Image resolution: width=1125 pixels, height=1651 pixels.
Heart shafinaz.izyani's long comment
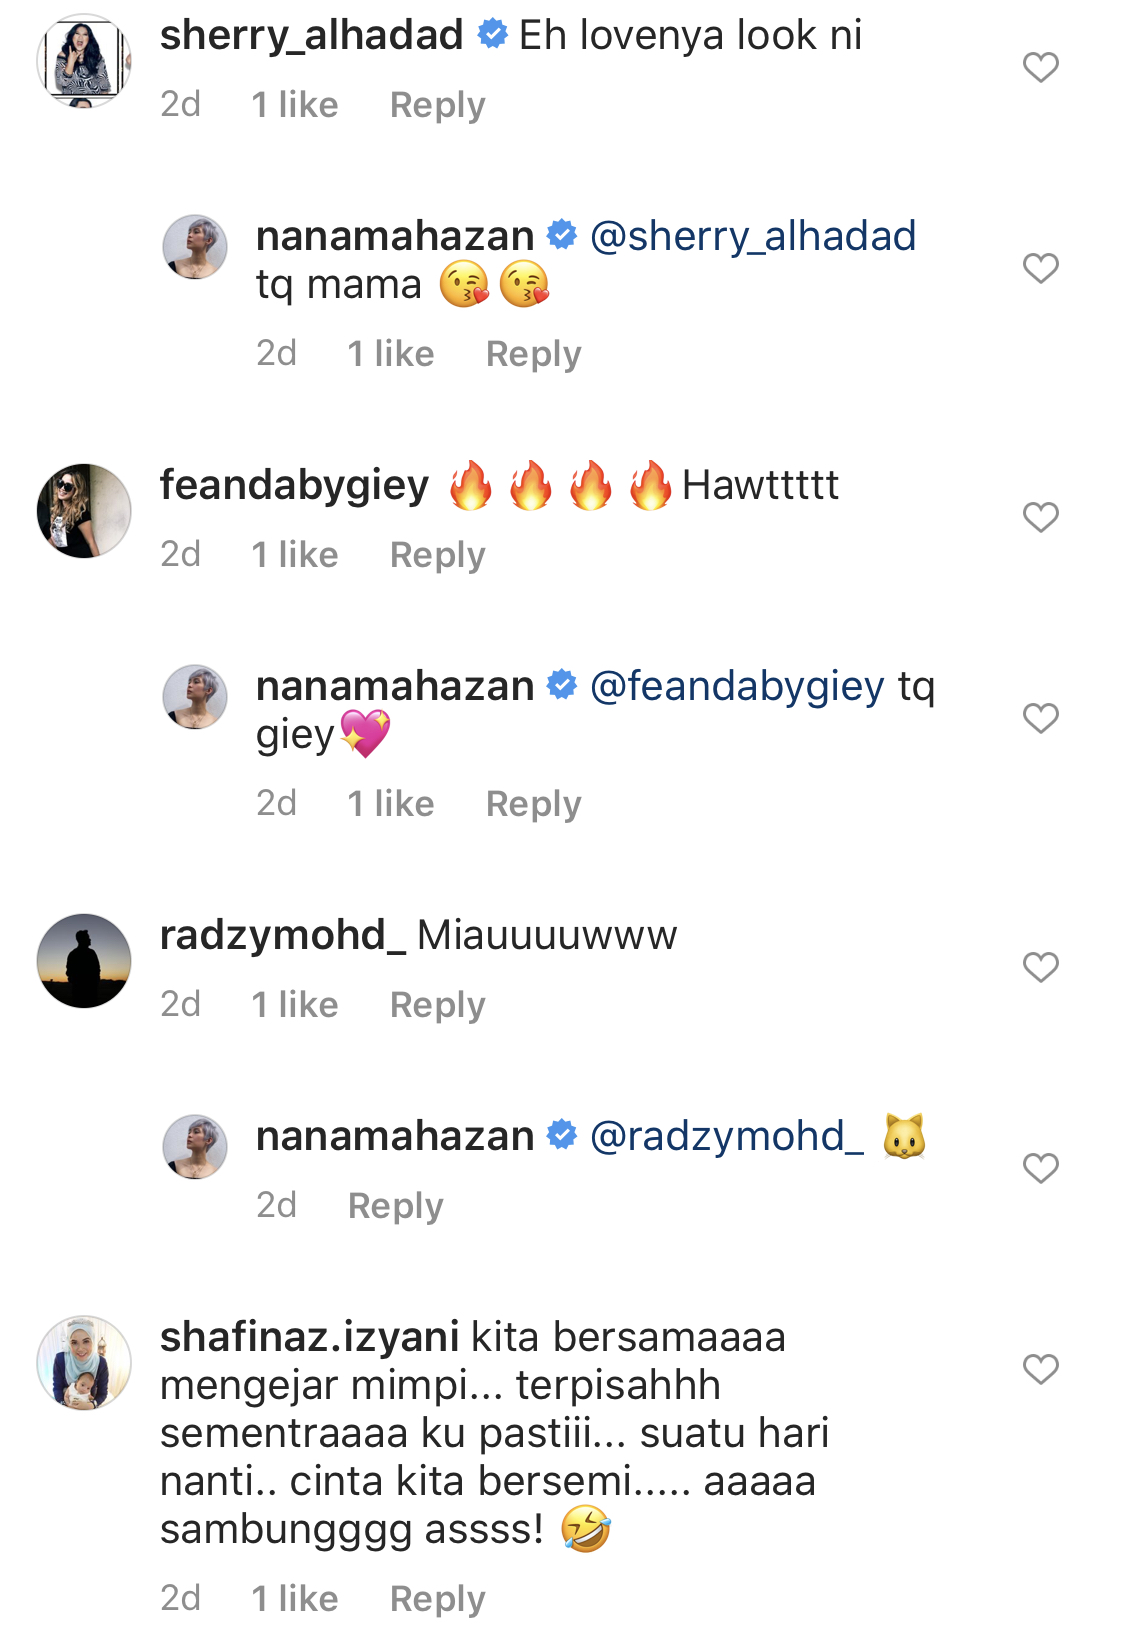(x=1040, y=1369)
